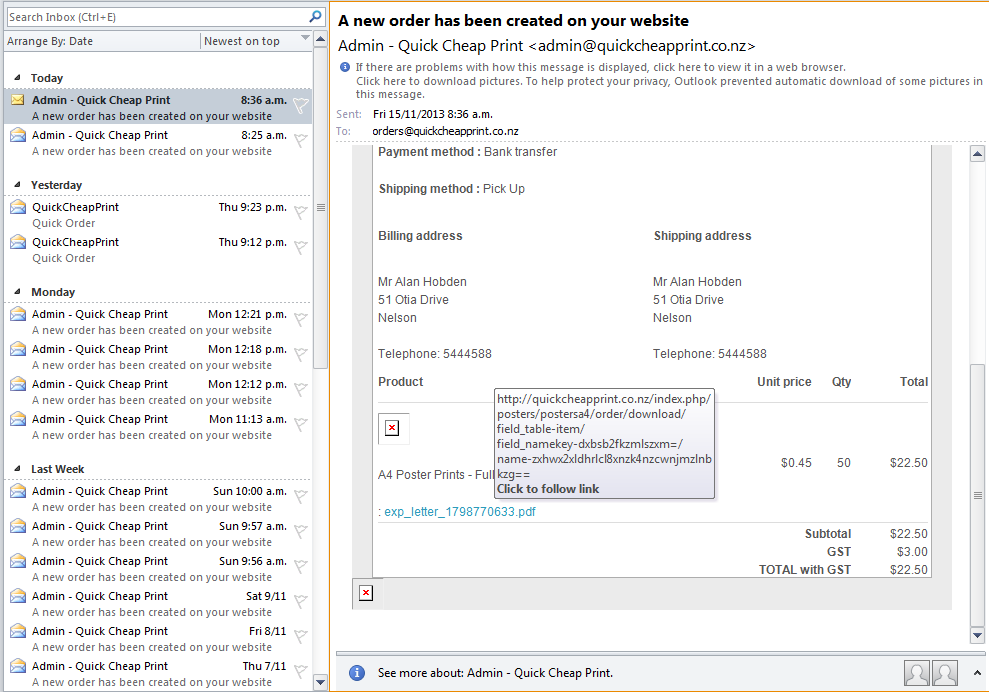Flag the Mon 12:21 p.m. Admin message
Screen dimensions: 989x692
[x=301, y=320]
